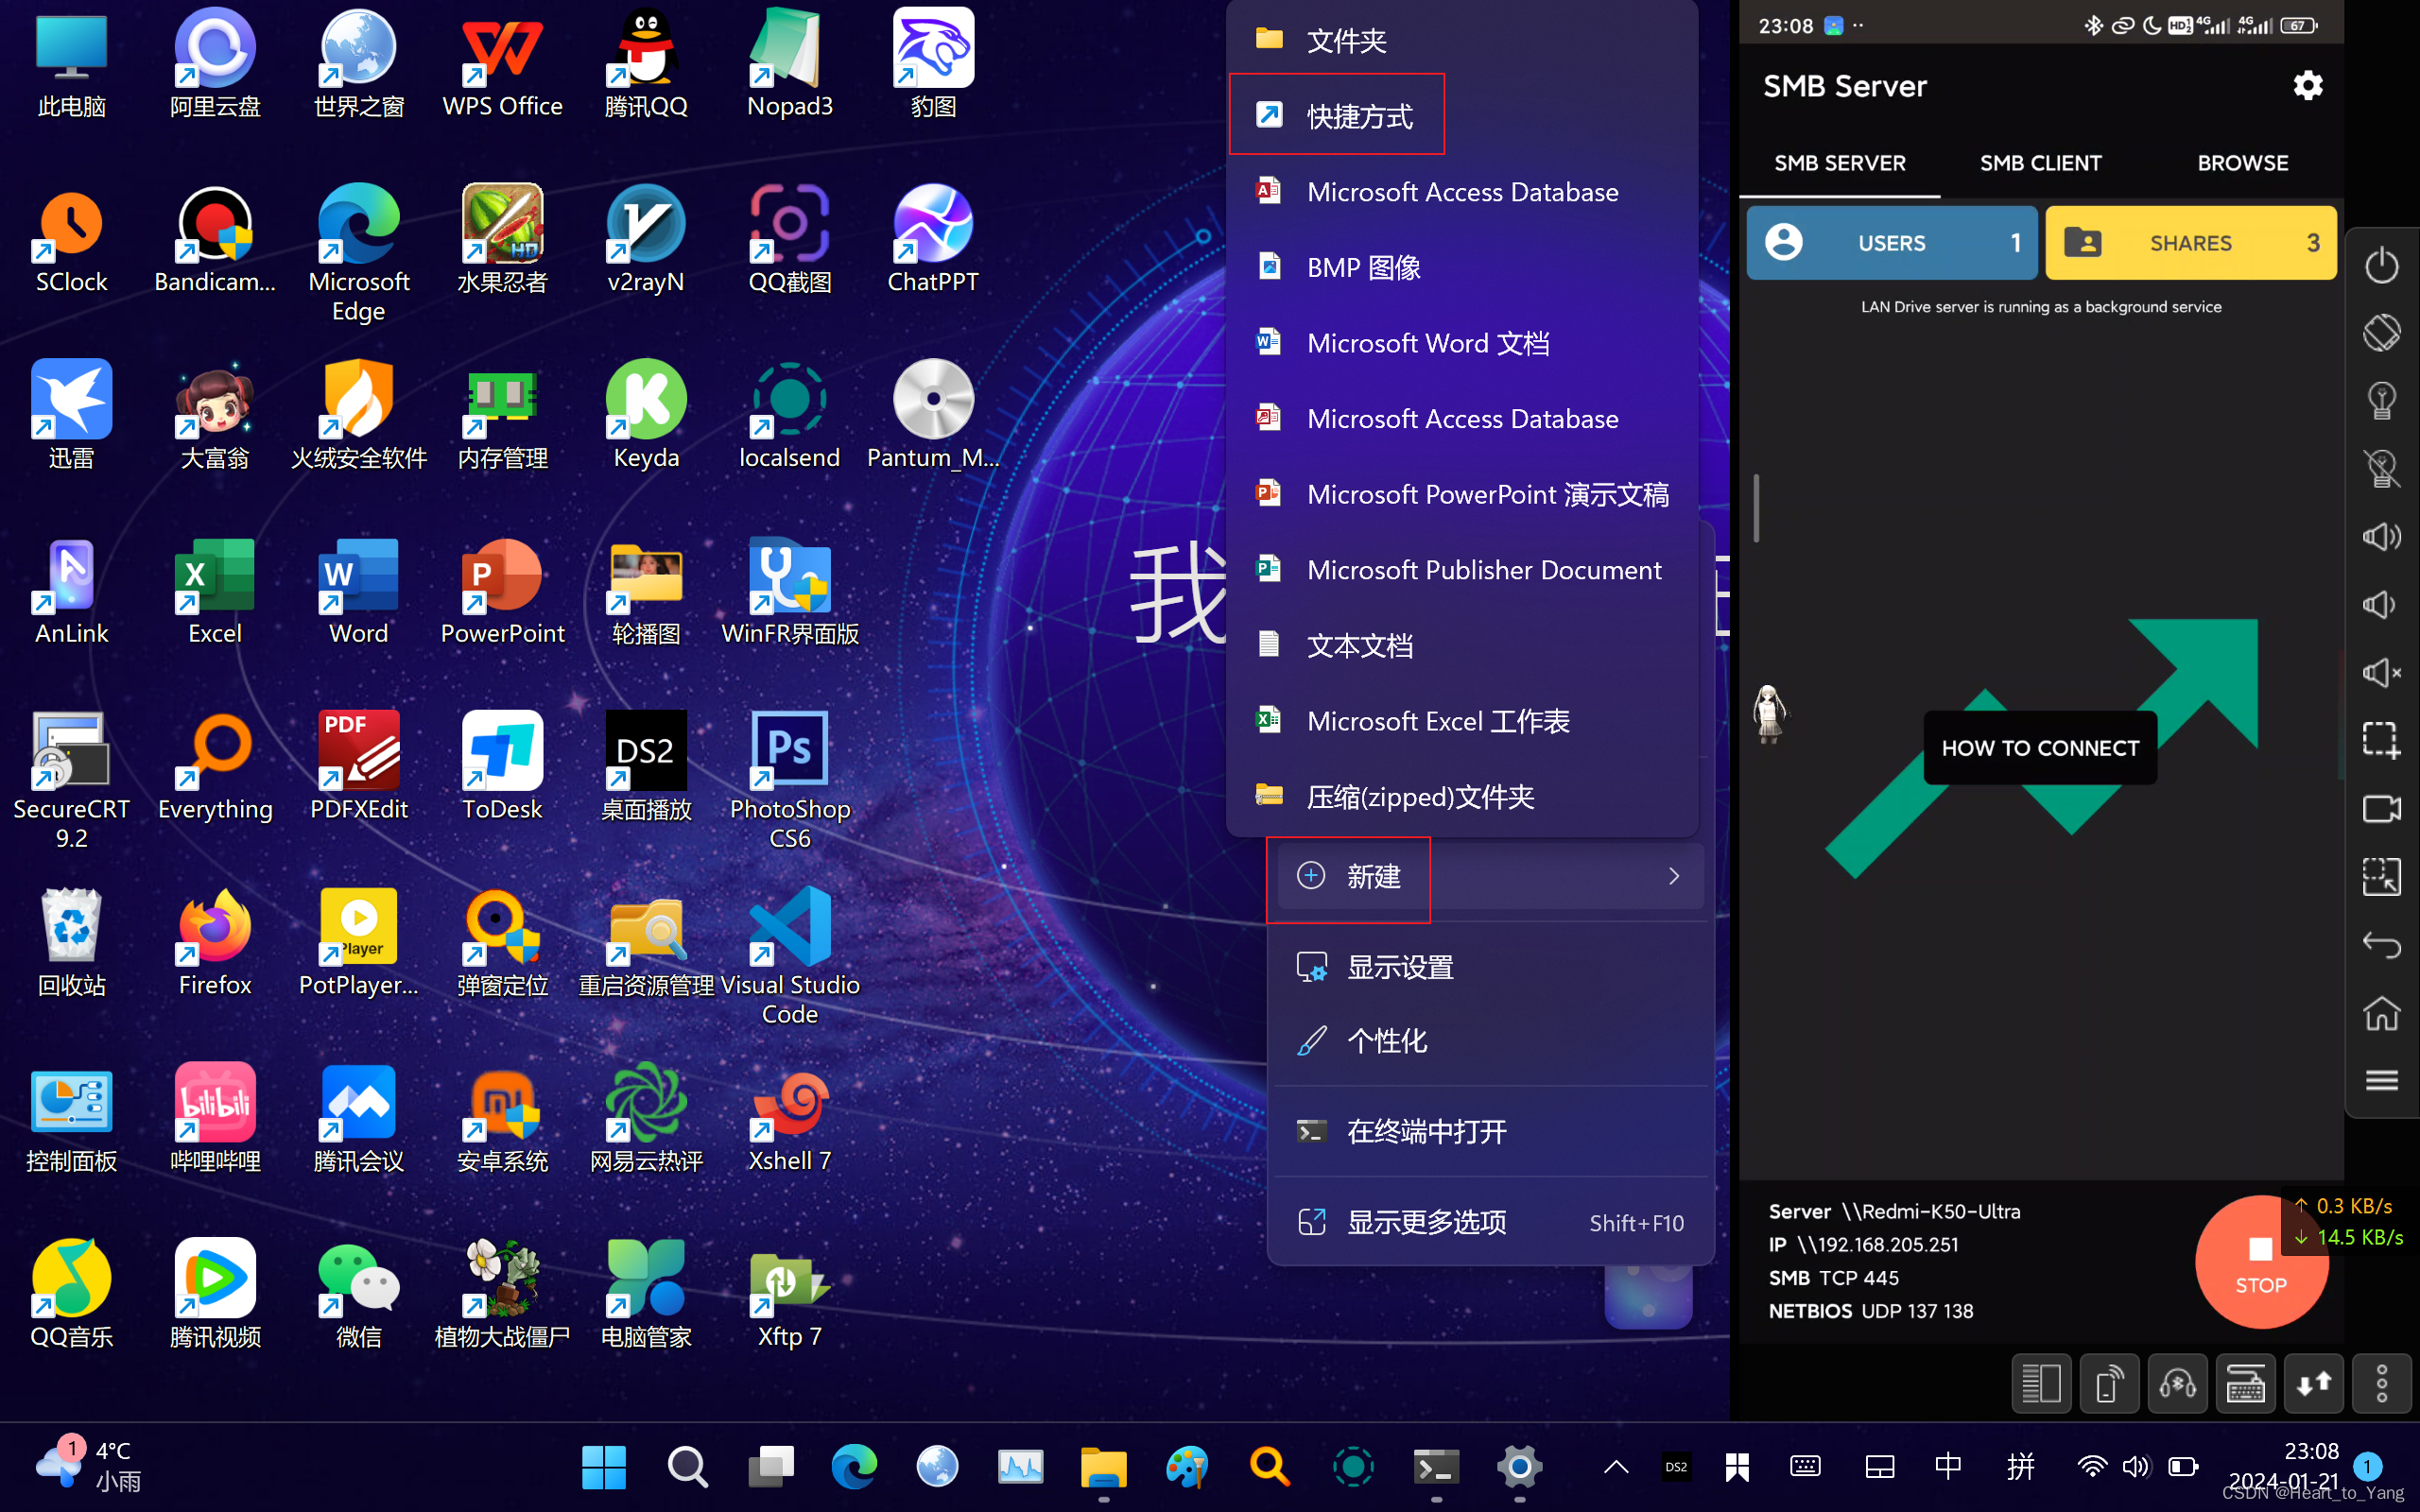Open the Bandicam desktop shortcut
Image resolution: width=2420 pixels, height=1512 pixels.
[215, 238]
